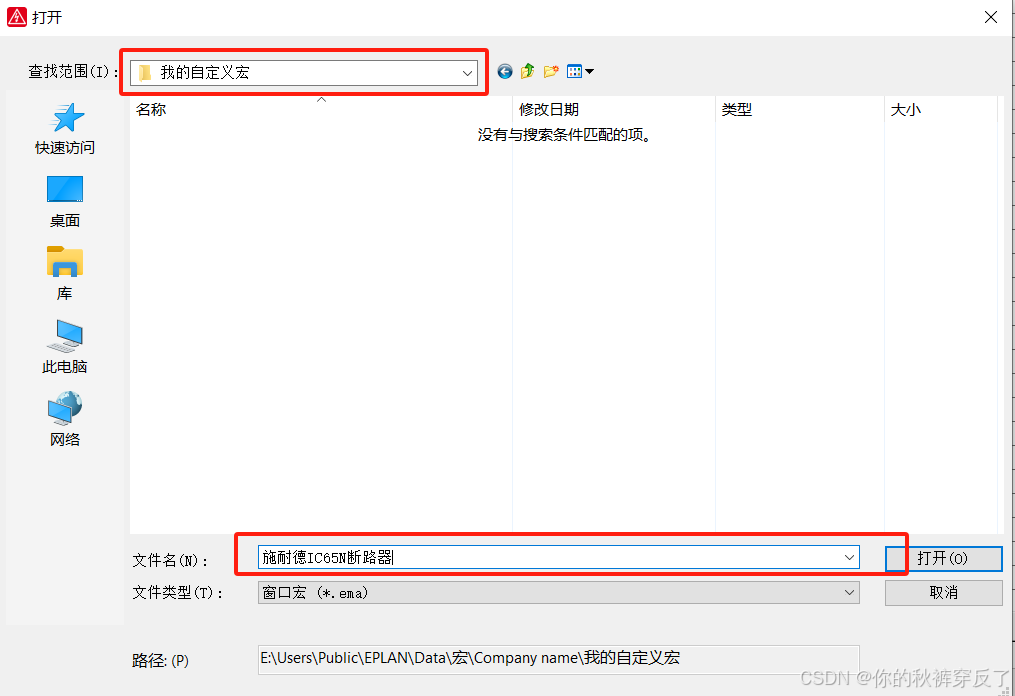This screenshot has width=1015, height=696.
Task: Expand the 查找范围 folder dropdown
Action: coord(467,73)
